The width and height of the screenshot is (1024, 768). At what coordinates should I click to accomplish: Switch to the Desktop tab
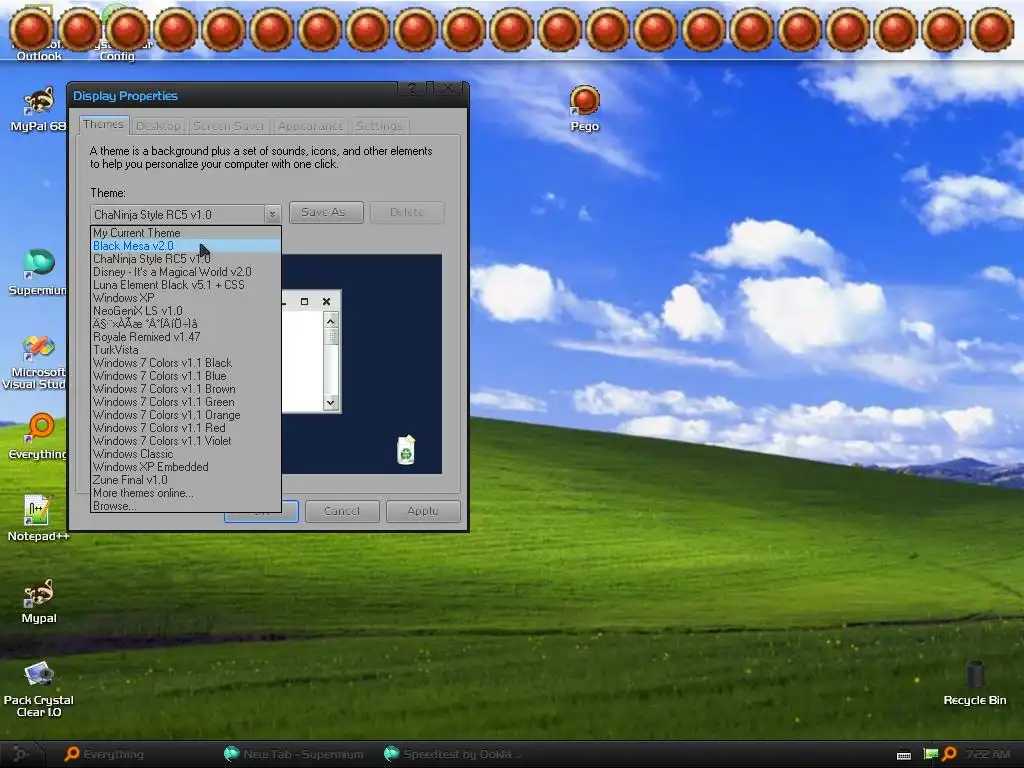[x=158, y=125]
